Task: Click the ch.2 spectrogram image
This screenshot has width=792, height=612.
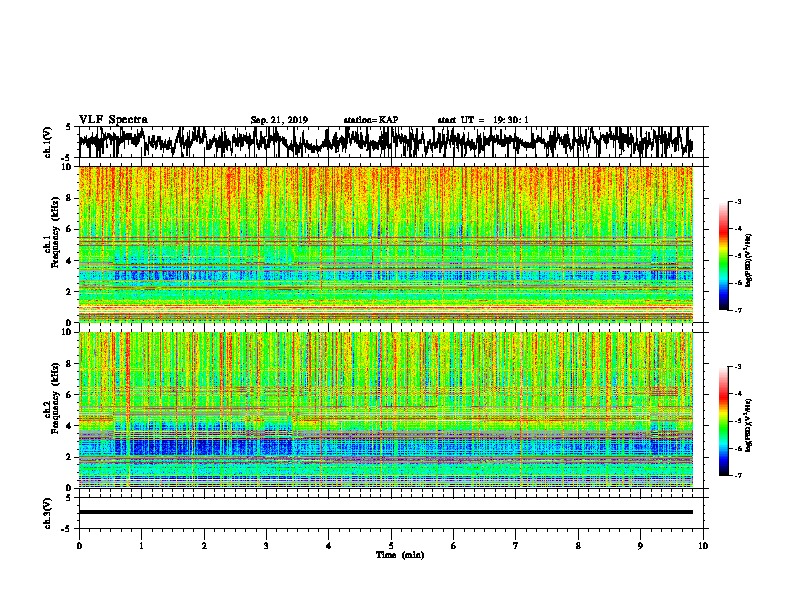Action: coord(385,410)
